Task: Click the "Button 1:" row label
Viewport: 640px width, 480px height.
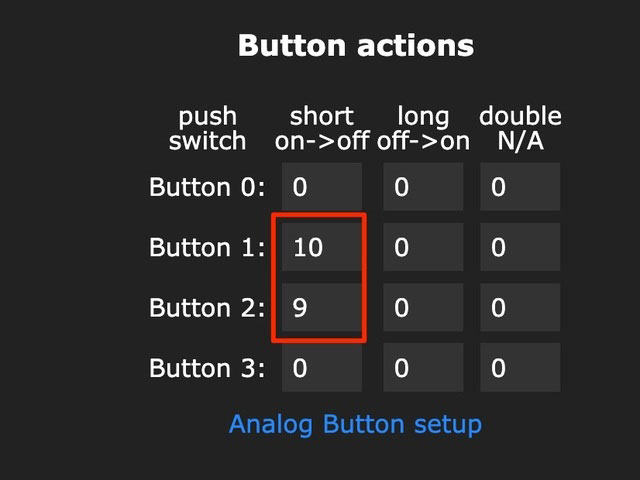Action: (x=208, y=247)
